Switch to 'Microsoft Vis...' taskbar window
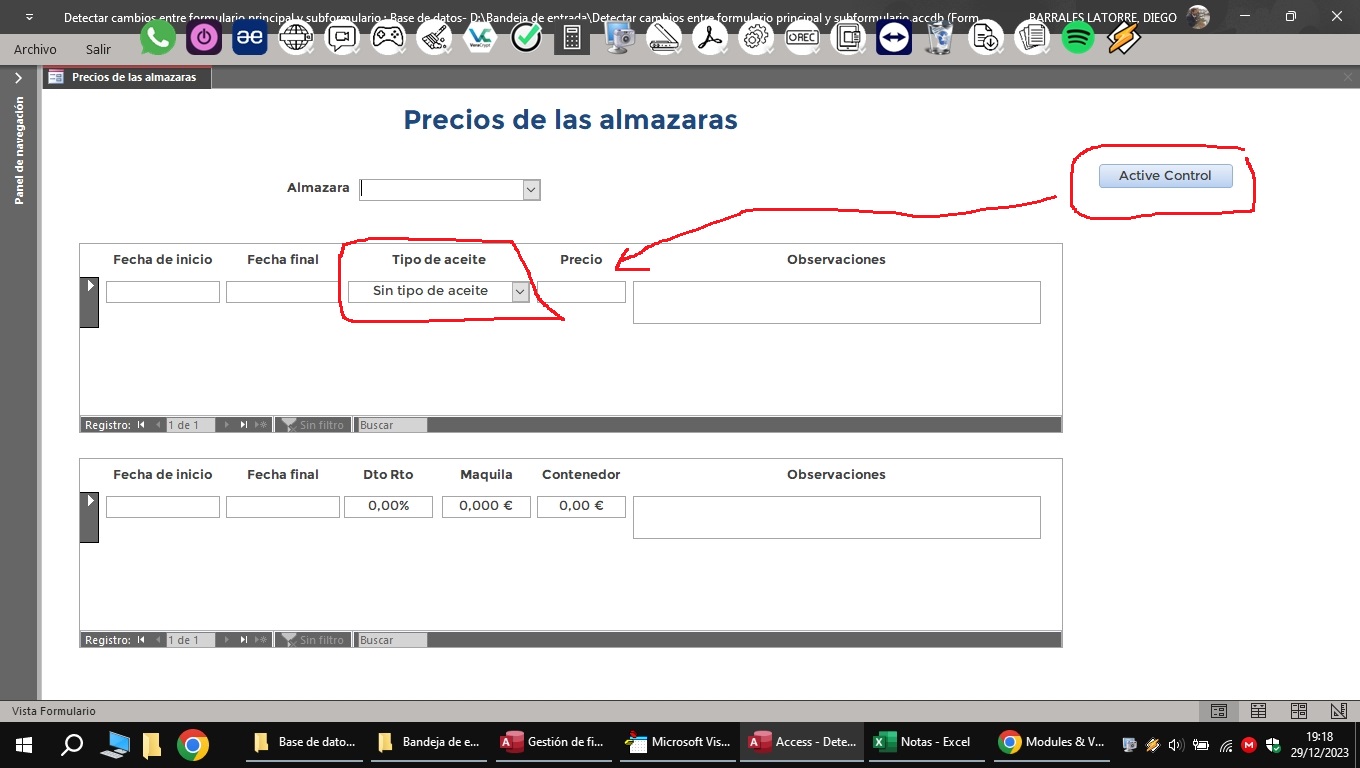1360x768 pixels. (x=677, y=743)
